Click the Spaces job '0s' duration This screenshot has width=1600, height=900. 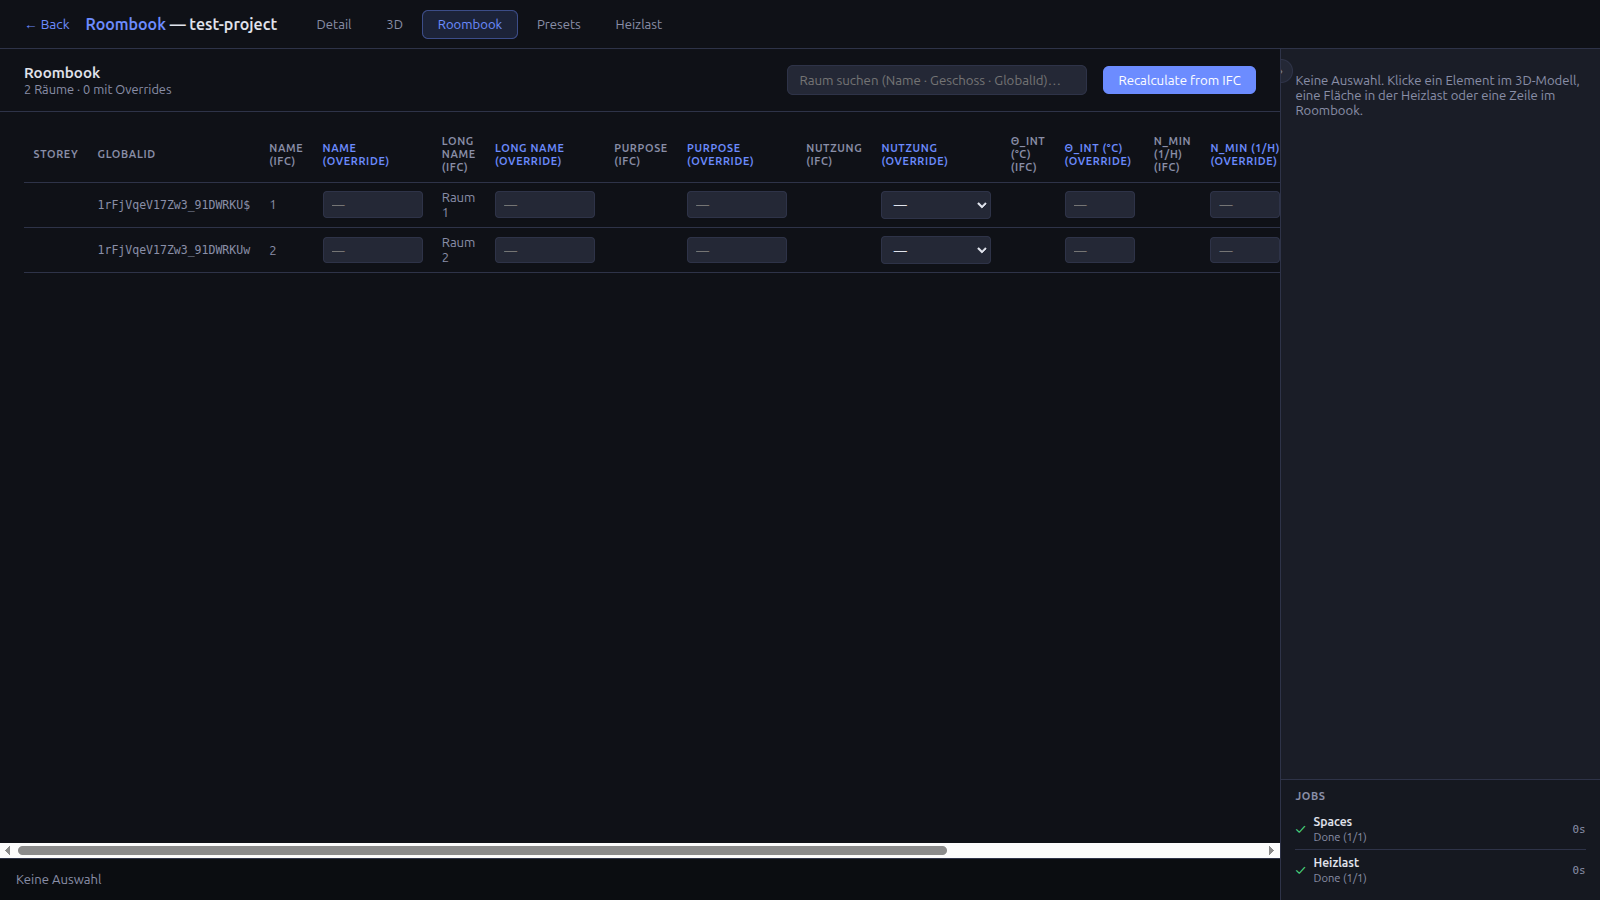[1578, 829]
